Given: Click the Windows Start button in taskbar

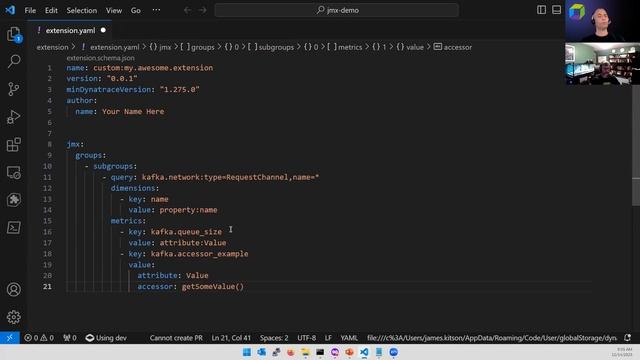Looking at the screenshot, I should tap(247, 352).
